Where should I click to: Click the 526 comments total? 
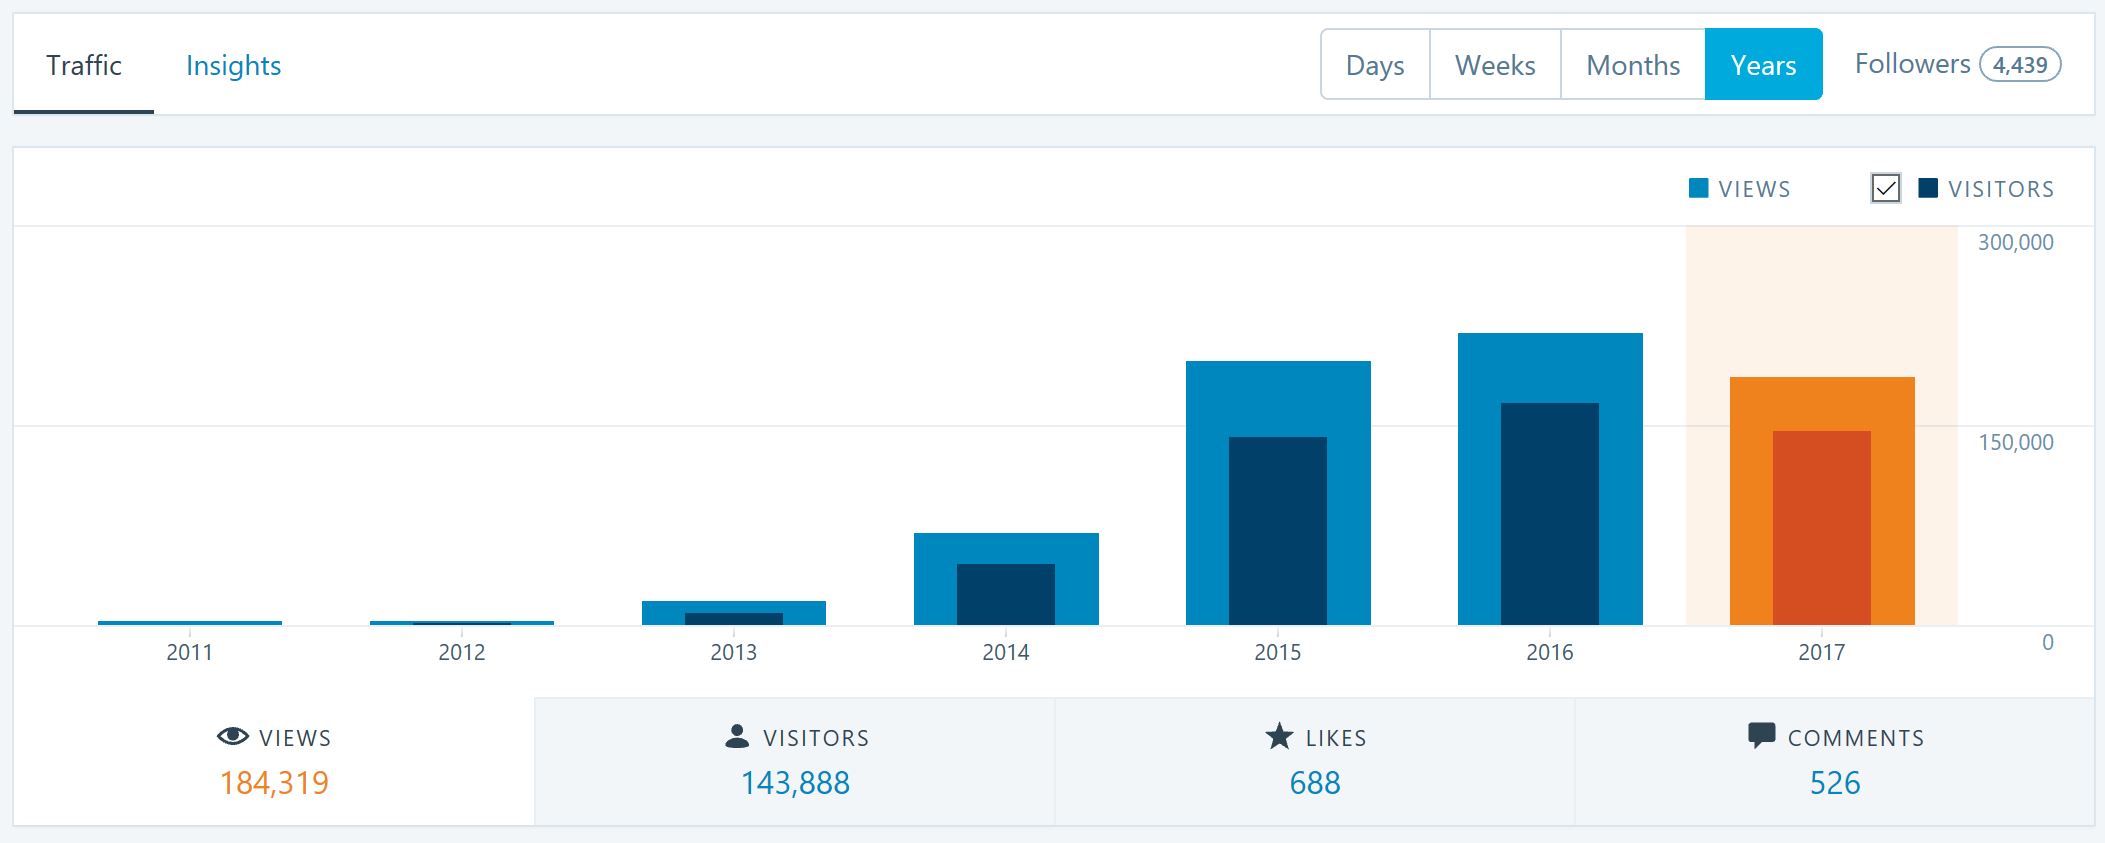pos(1835,783)
